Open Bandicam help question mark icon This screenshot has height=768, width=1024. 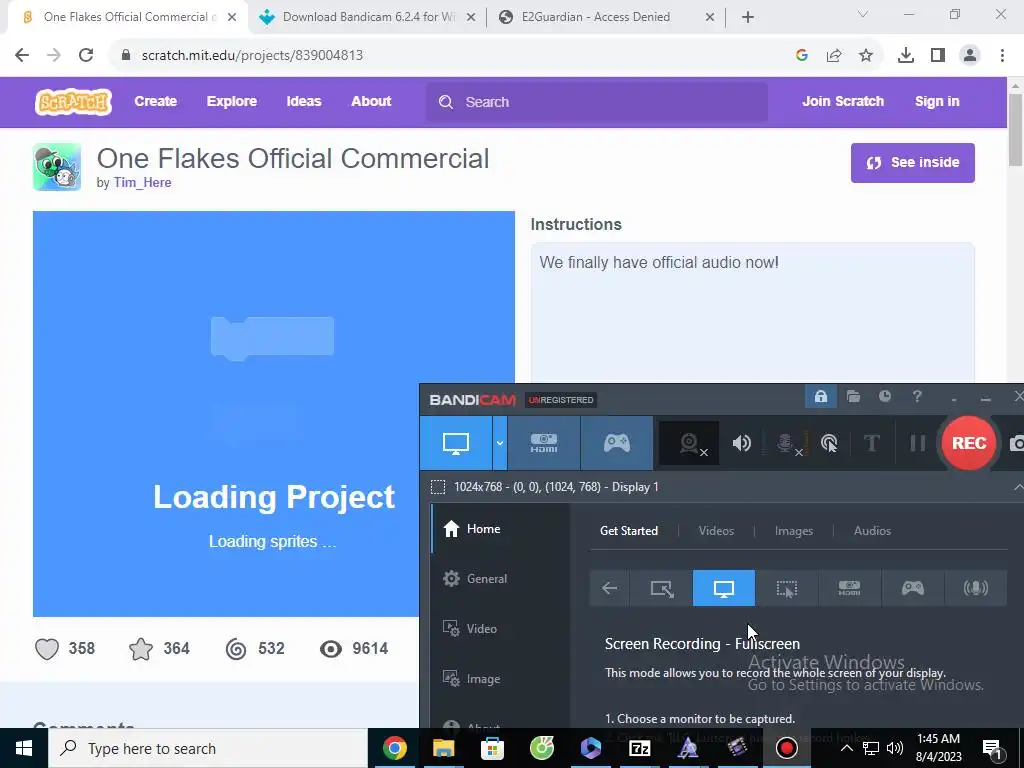[917, 396]
